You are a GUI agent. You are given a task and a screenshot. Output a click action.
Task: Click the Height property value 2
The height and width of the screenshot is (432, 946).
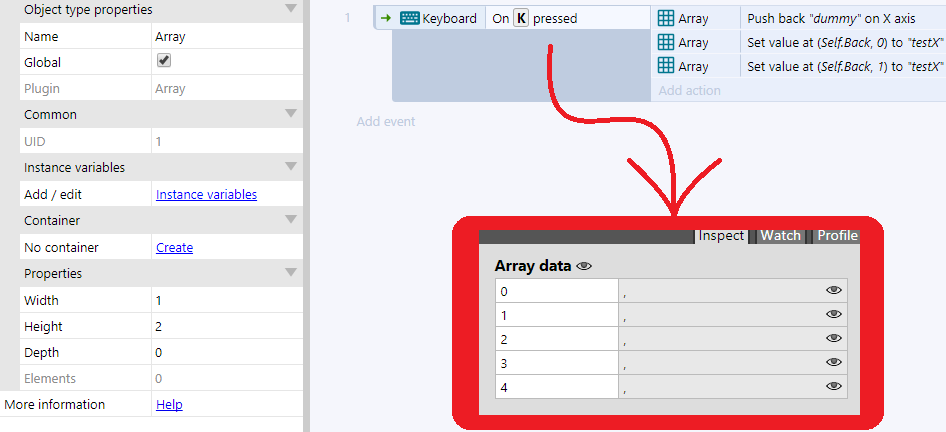click(x=227, y=326)
